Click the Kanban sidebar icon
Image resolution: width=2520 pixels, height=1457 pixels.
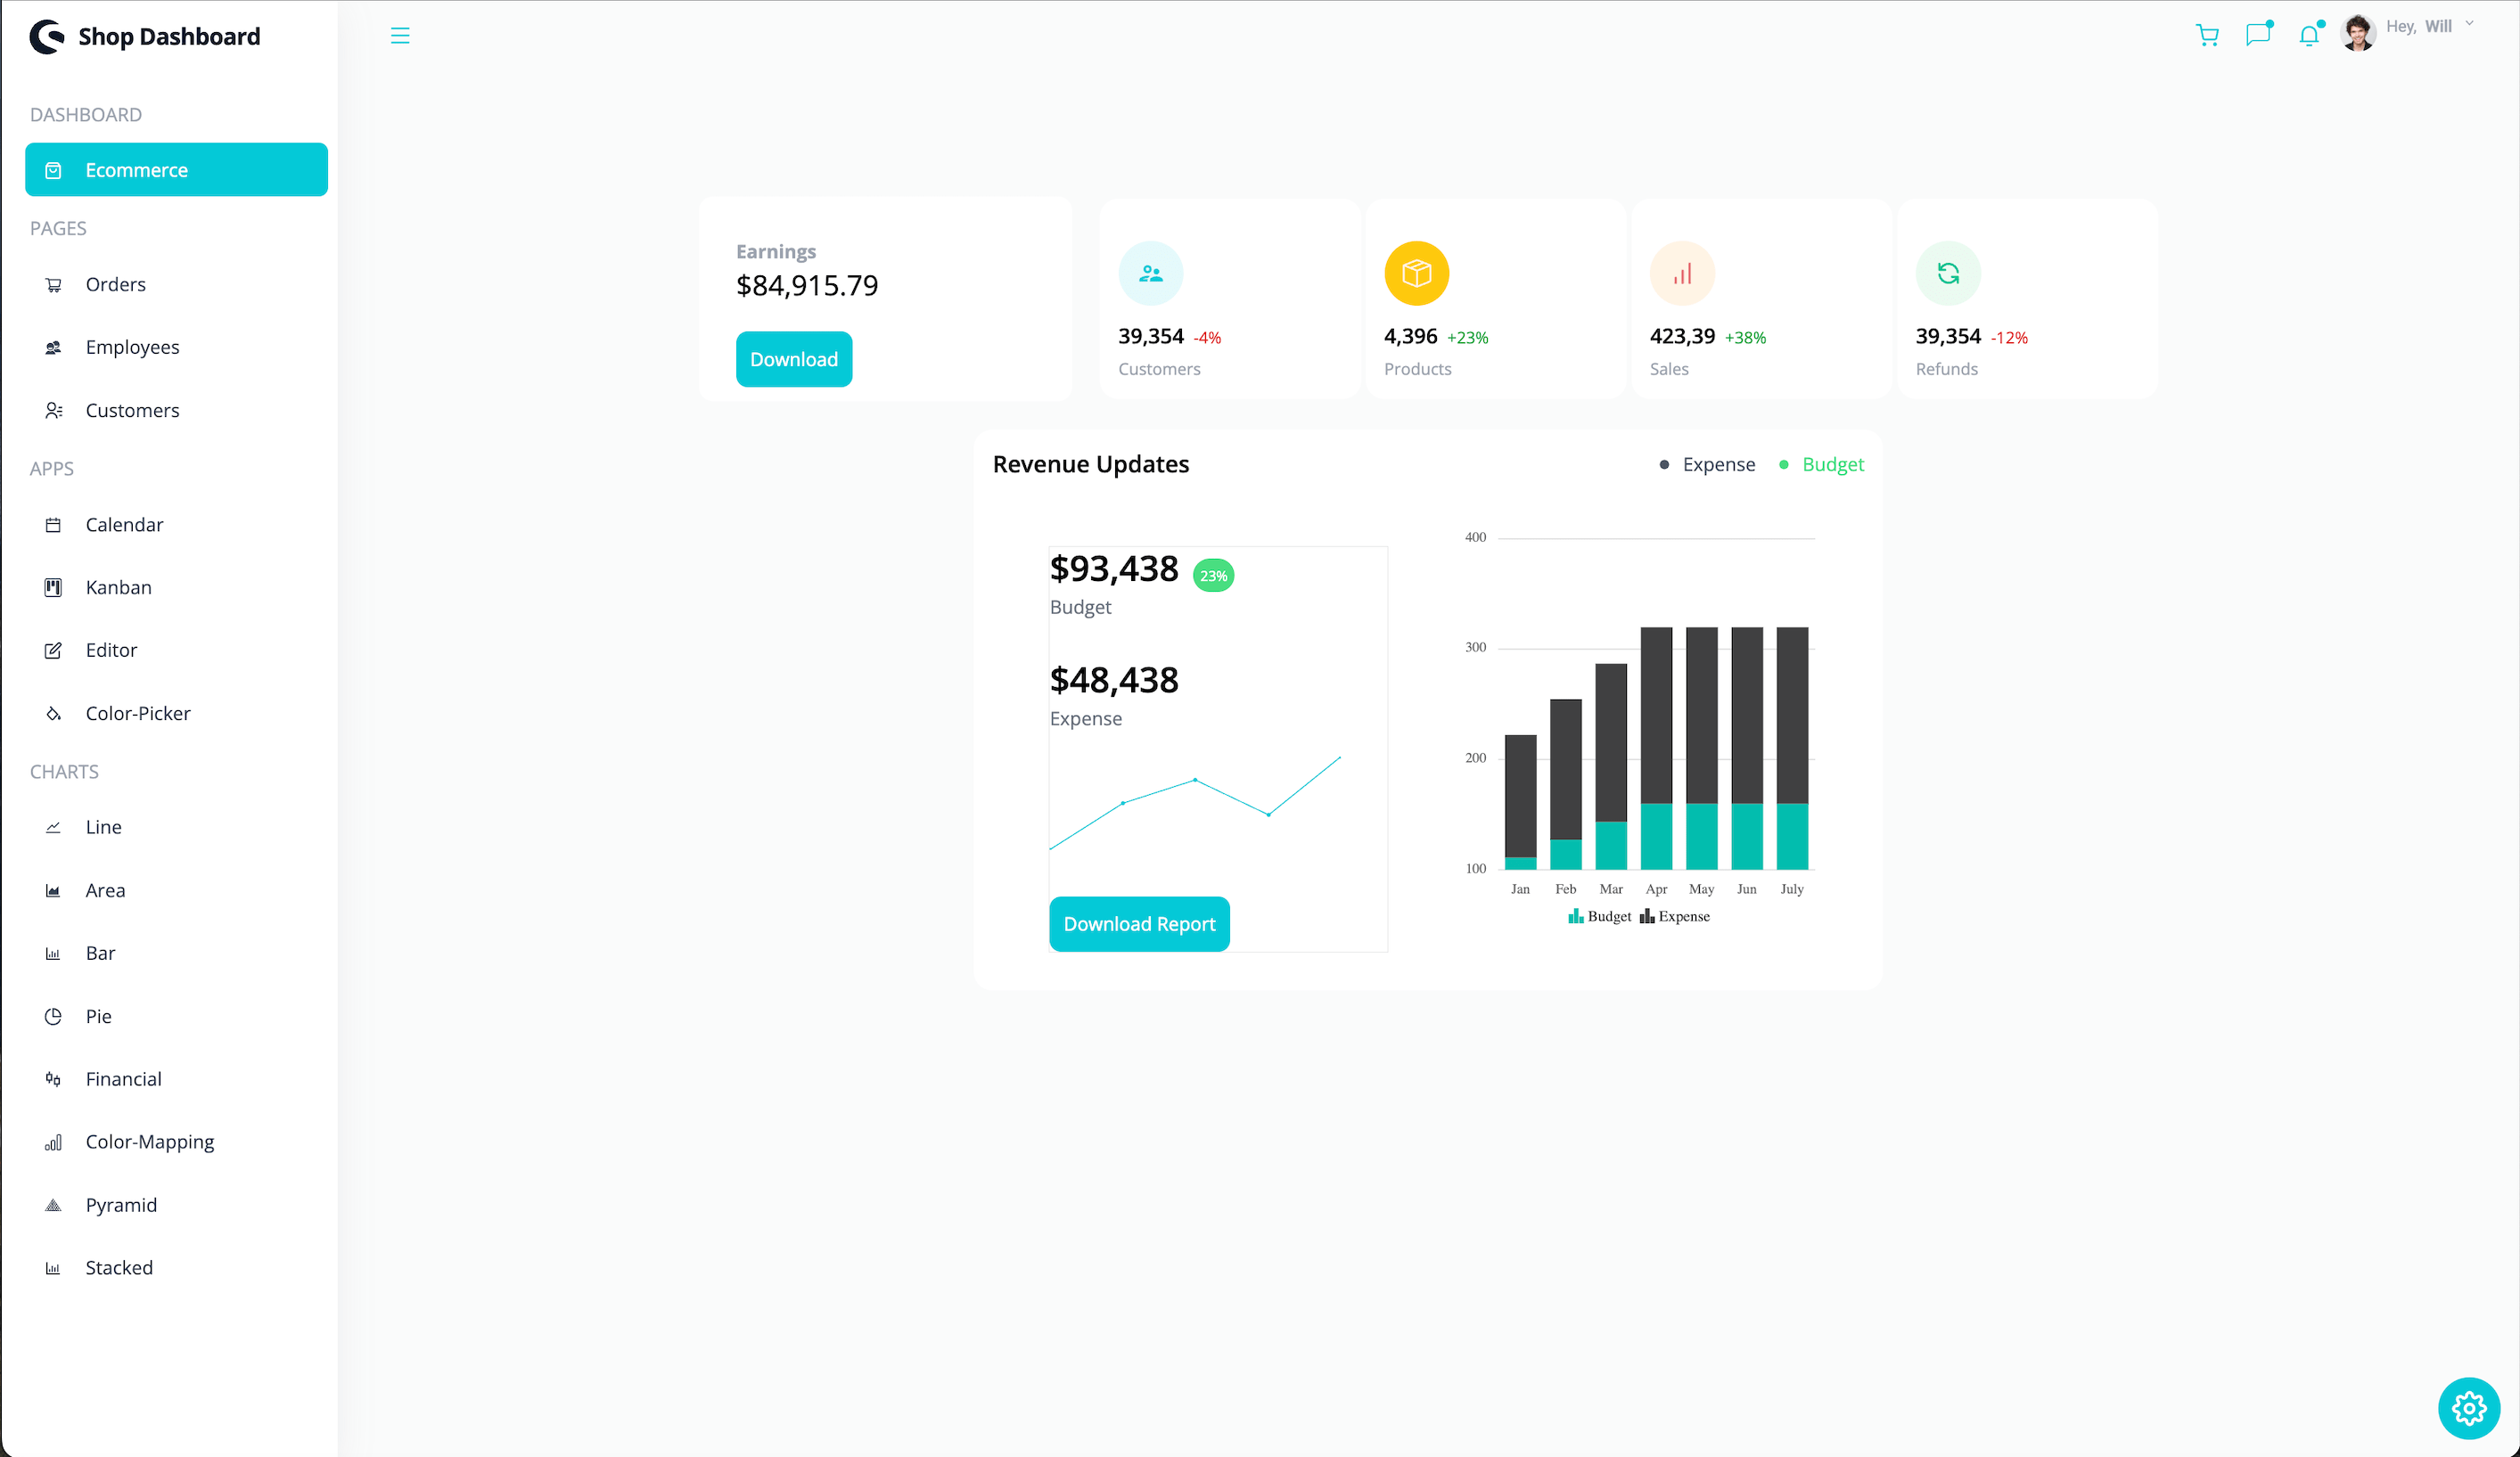click(55, 586)
